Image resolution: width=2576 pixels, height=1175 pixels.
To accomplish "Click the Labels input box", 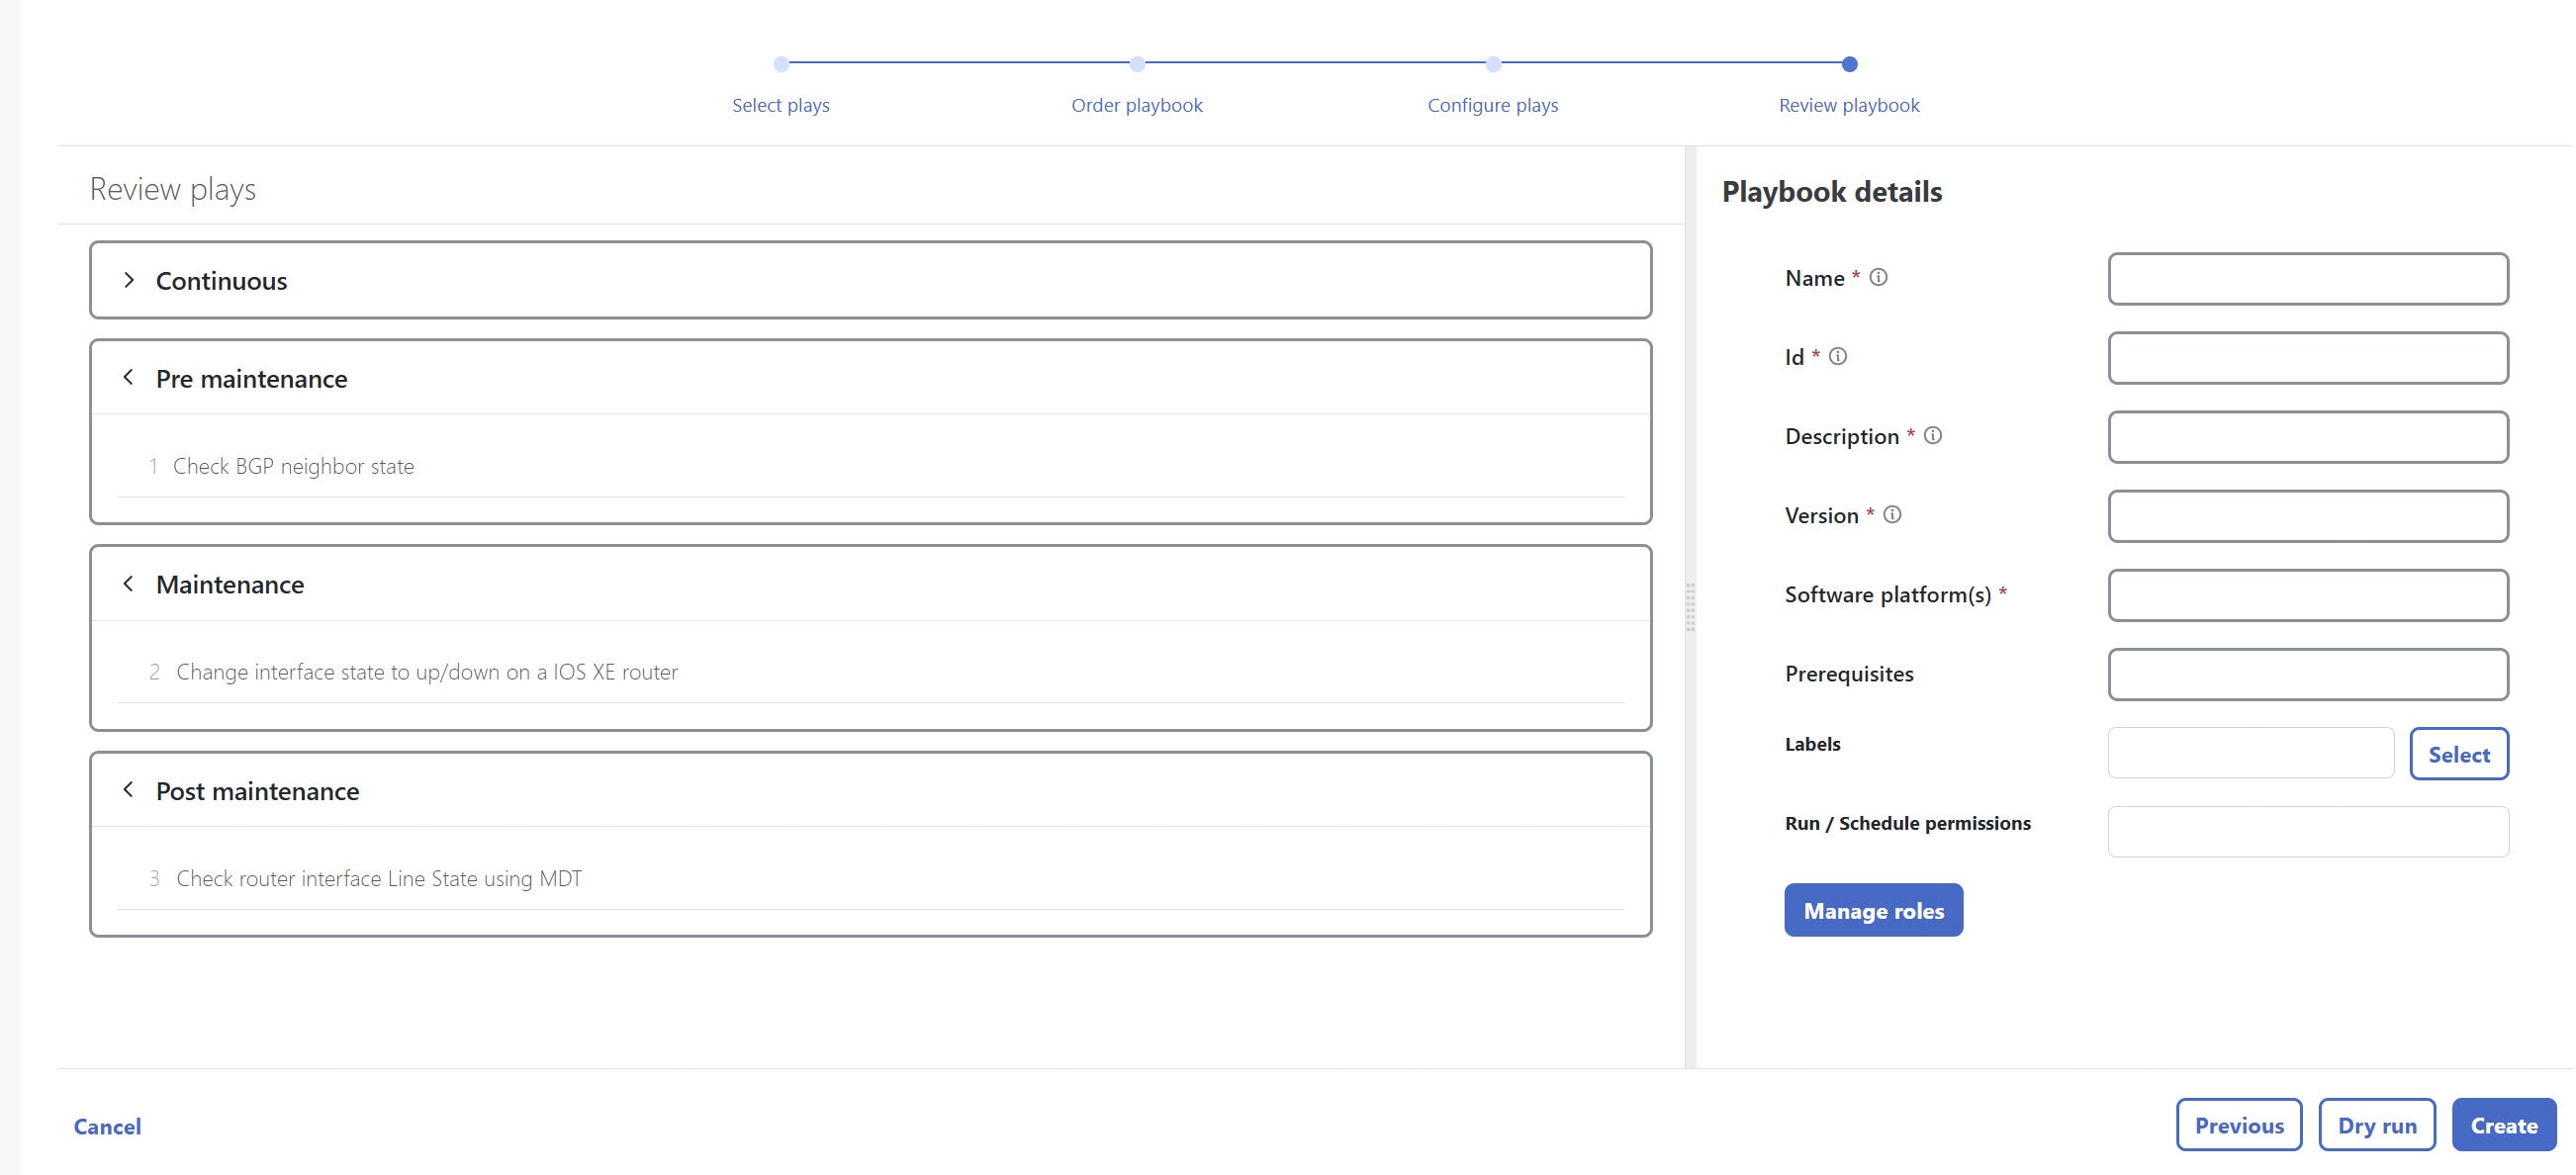I will point(2250,753).
